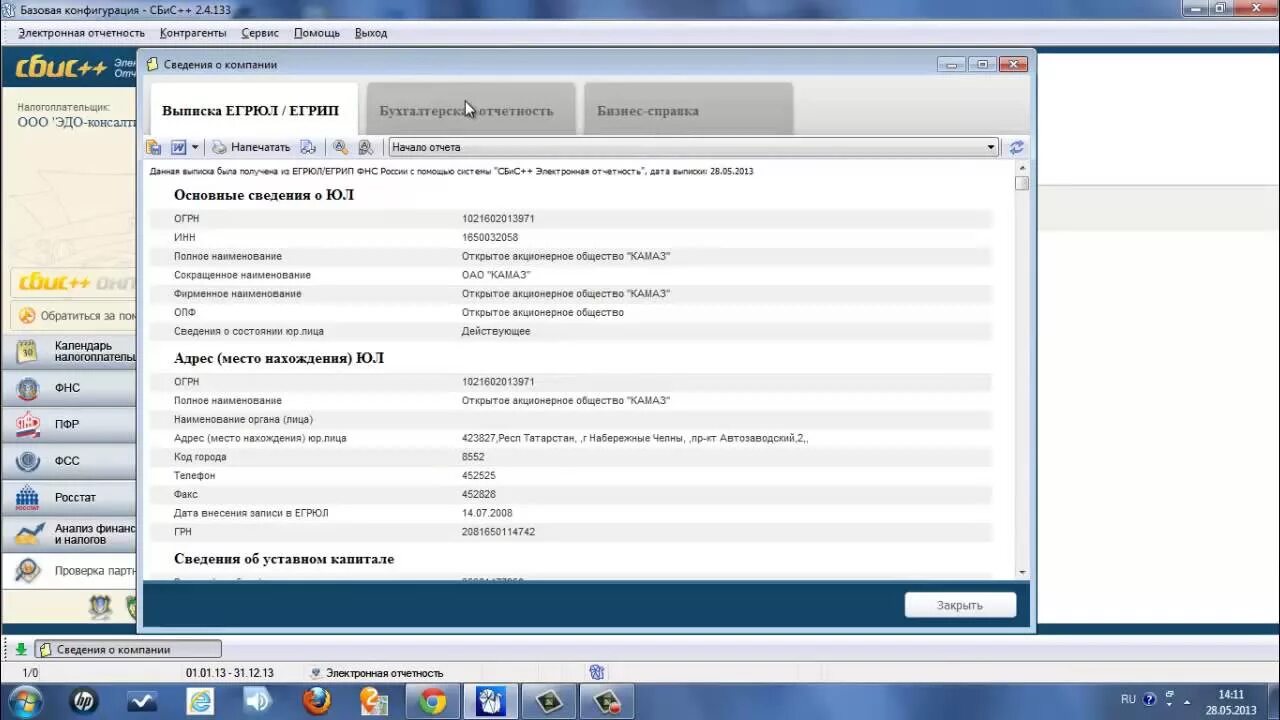Open Проверка партнеров section in sidebar
This screenshot has width=1280, height=720.
pyautogui.click(x=70, y=571)
